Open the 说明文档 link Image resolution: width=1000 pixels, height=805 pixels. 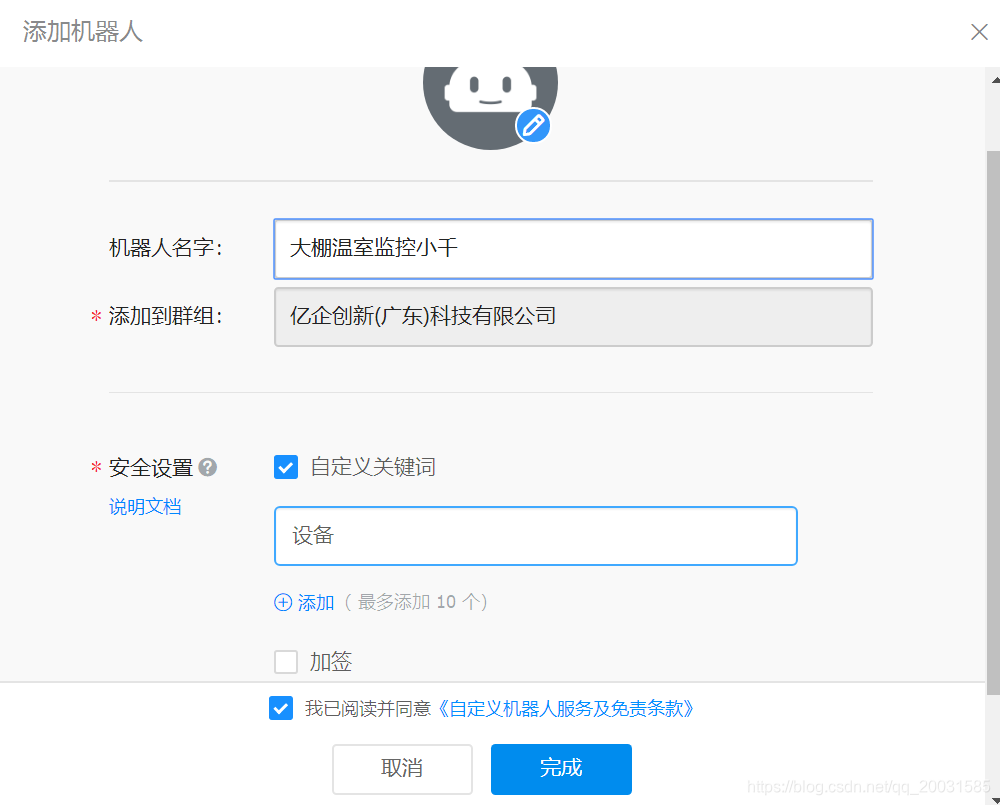click(x=145, y=506)
